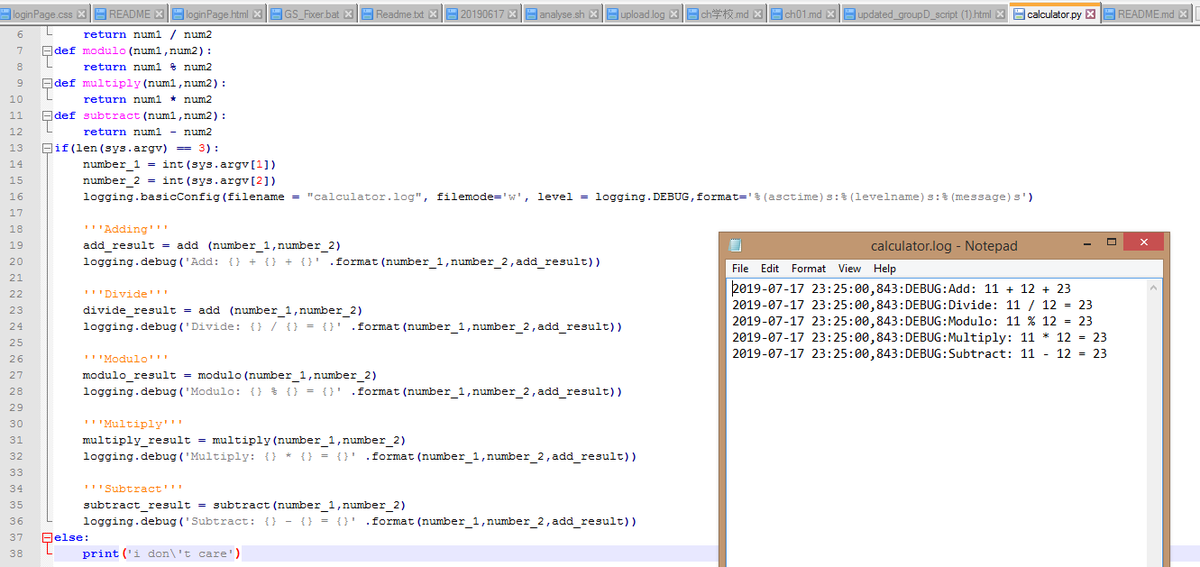Image resolution: width=1200 pixels, height=567 pixels.
Task: Open the updated_groupD_script (1).html tab
Action: pos(924,15)
